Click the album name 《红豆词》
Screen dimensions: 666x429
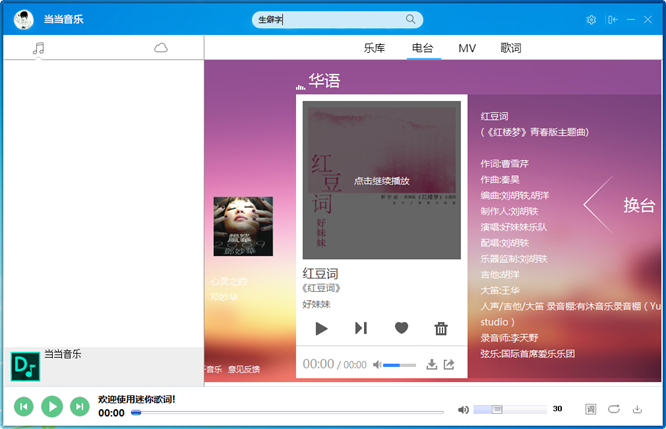pos(321,288)
